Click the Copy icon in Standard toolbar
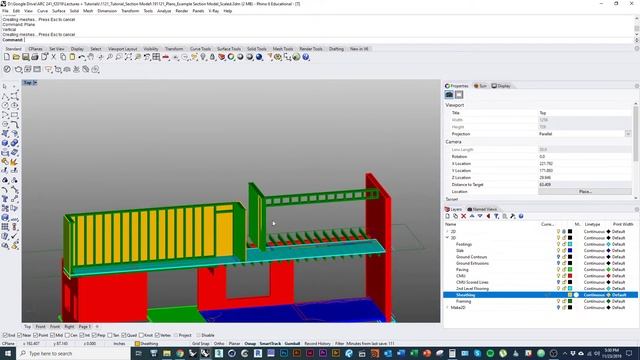The width and height of the screenshot is (640, 360). 63,57
